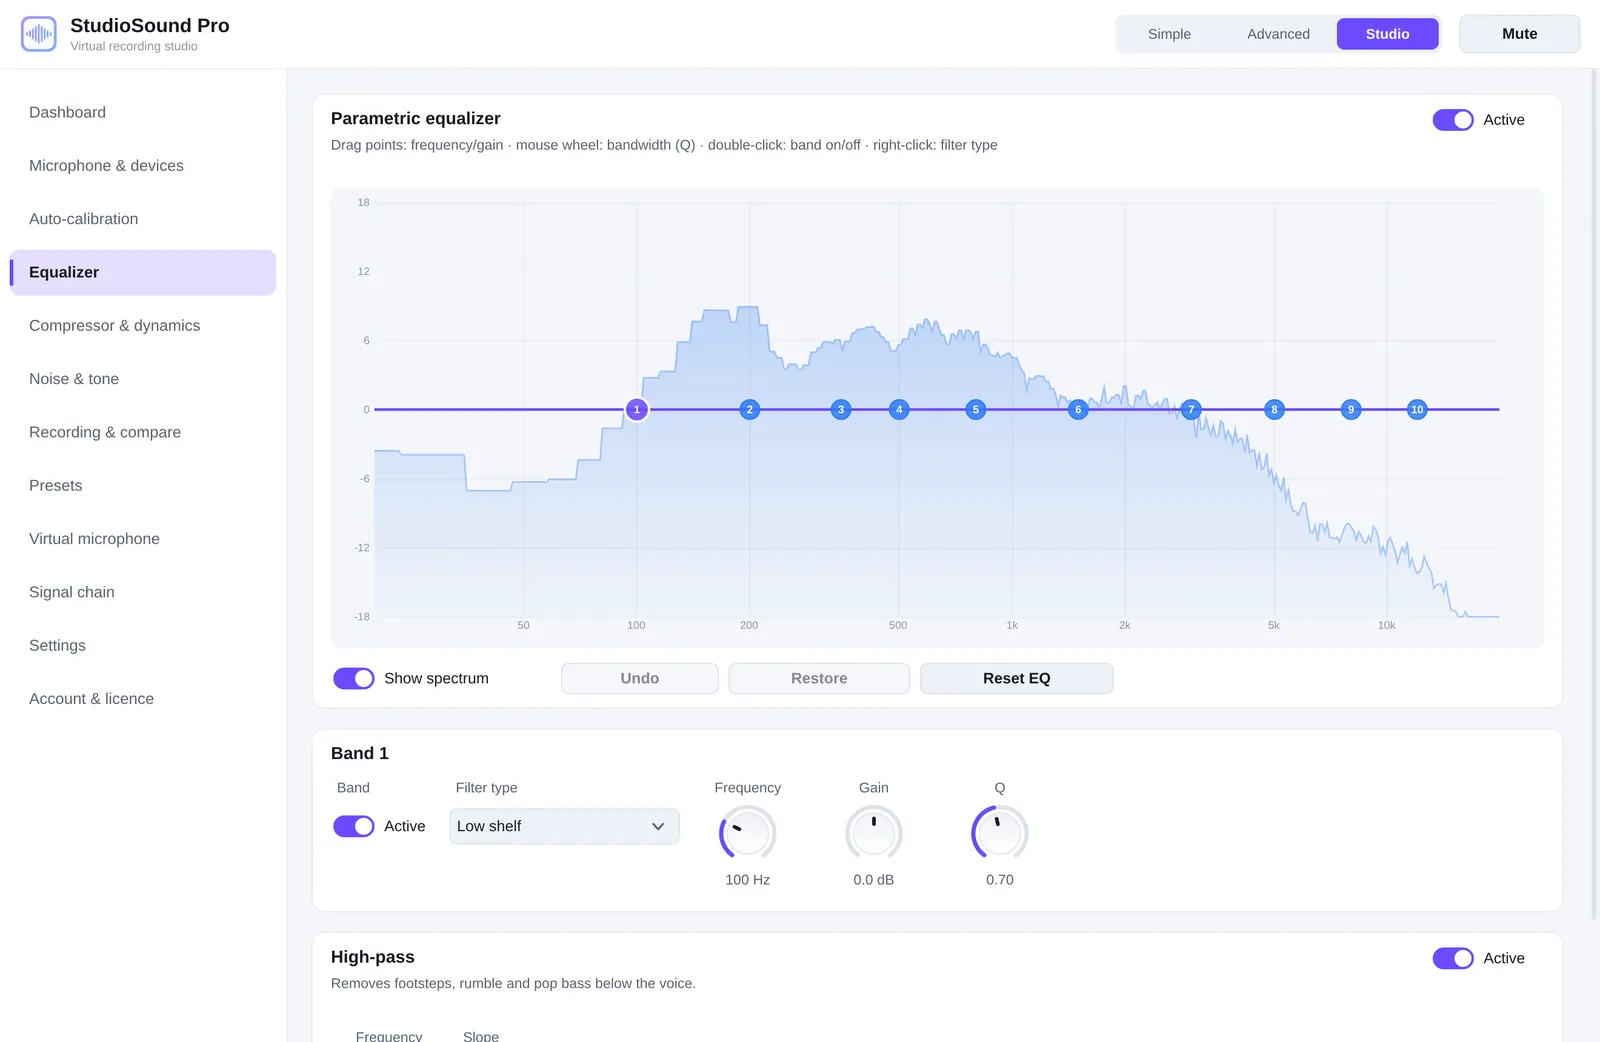1600x1042 pixels.
Task: Go to Recording & compare
Action: 143,433
